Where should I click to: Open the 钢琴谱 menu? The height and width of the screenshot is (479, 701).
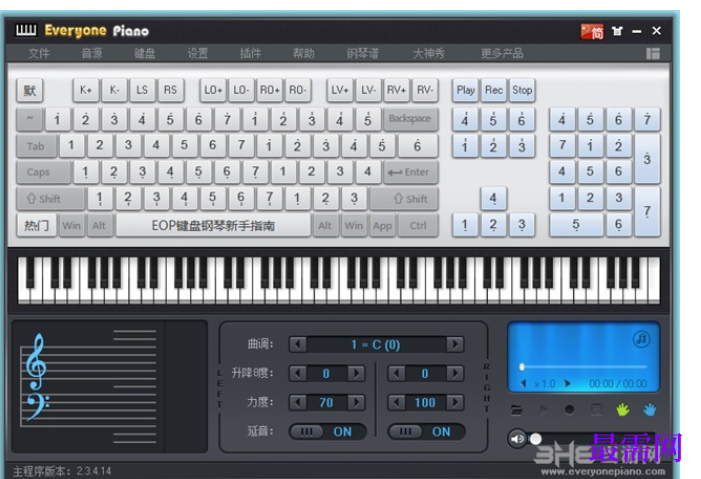click(x=363, y=54)
